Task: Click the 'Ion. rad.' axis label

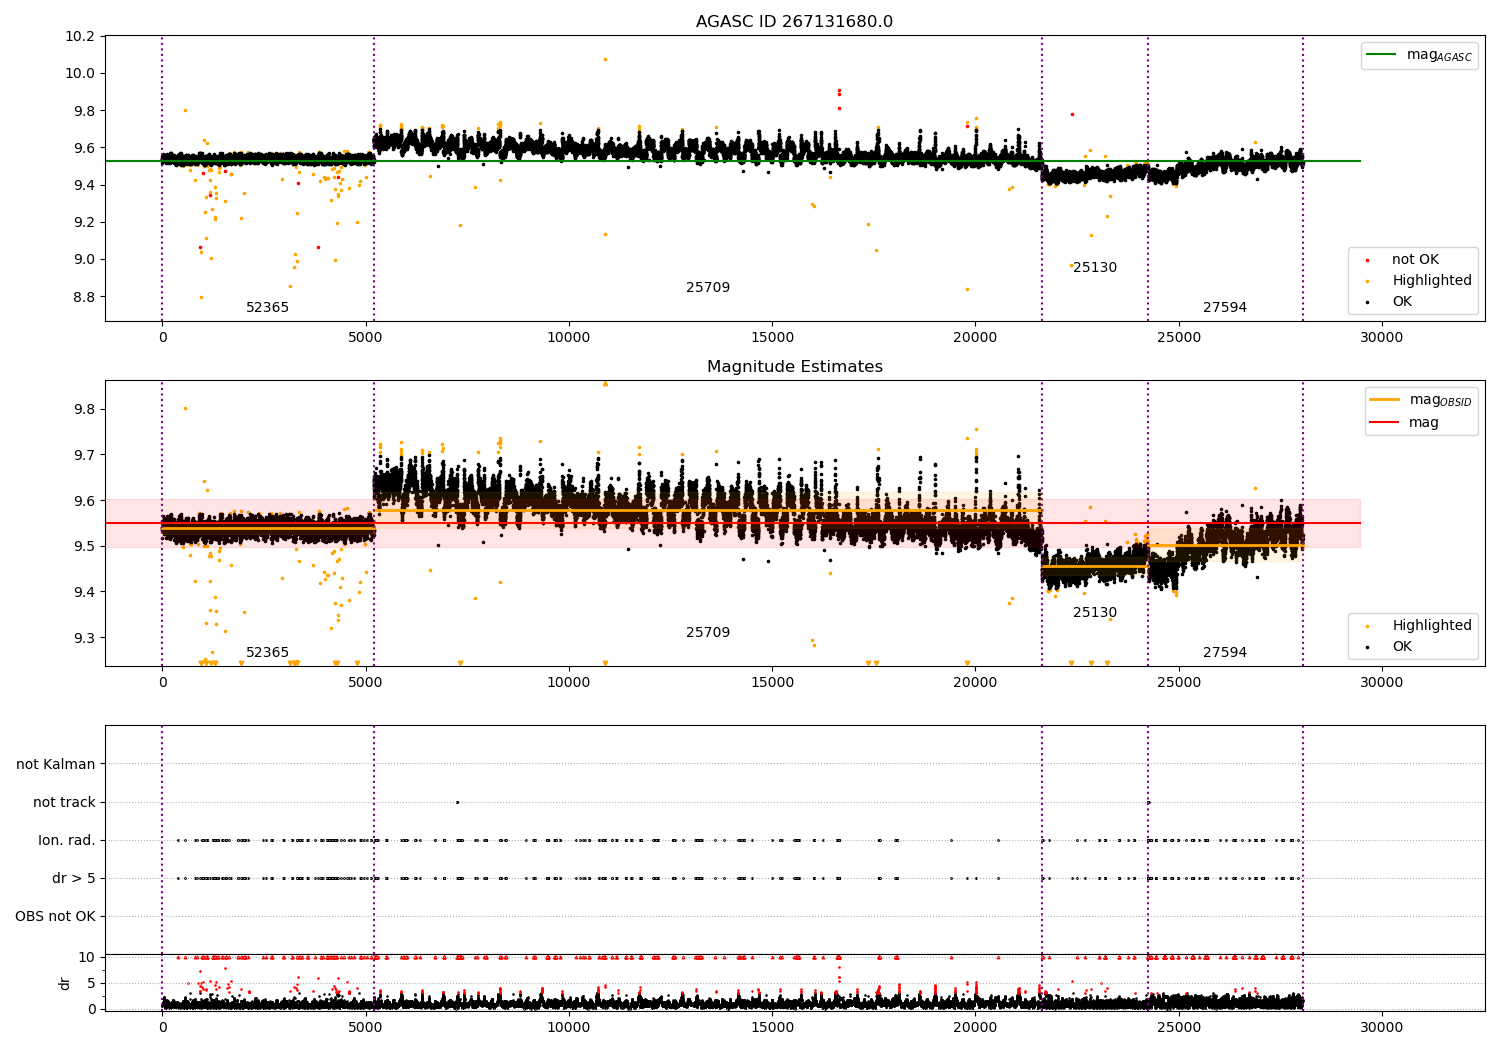Action: click(x=67, y=840)
